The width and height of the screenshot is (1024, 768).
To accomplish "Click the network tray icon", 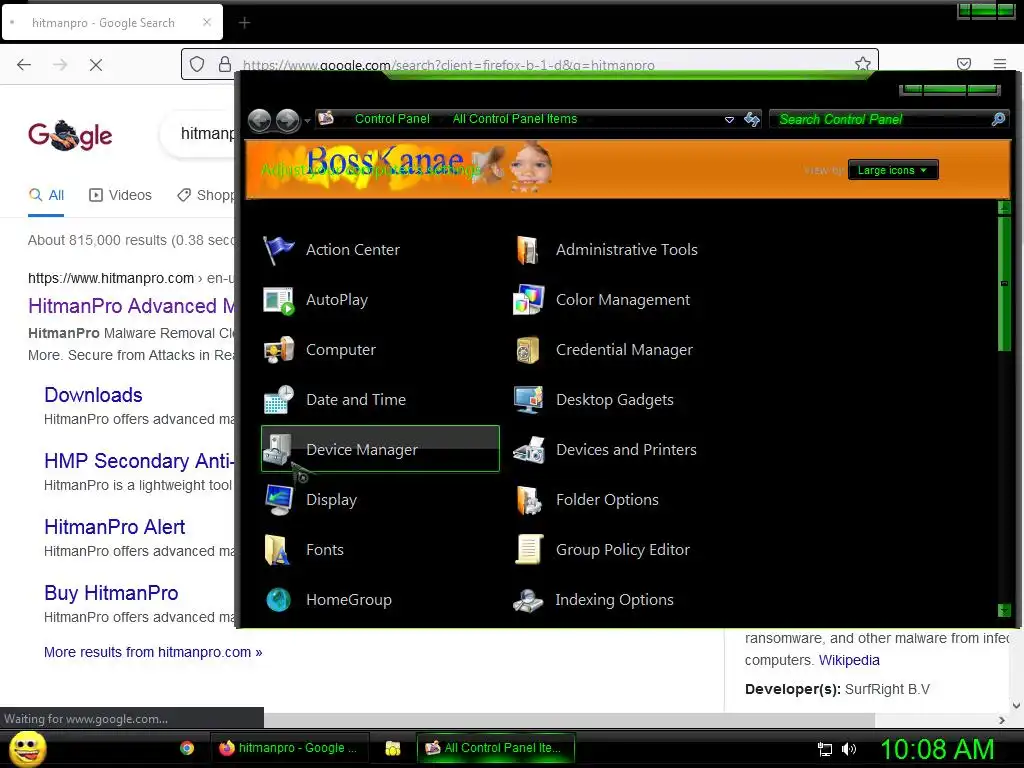I will (825, 749).
